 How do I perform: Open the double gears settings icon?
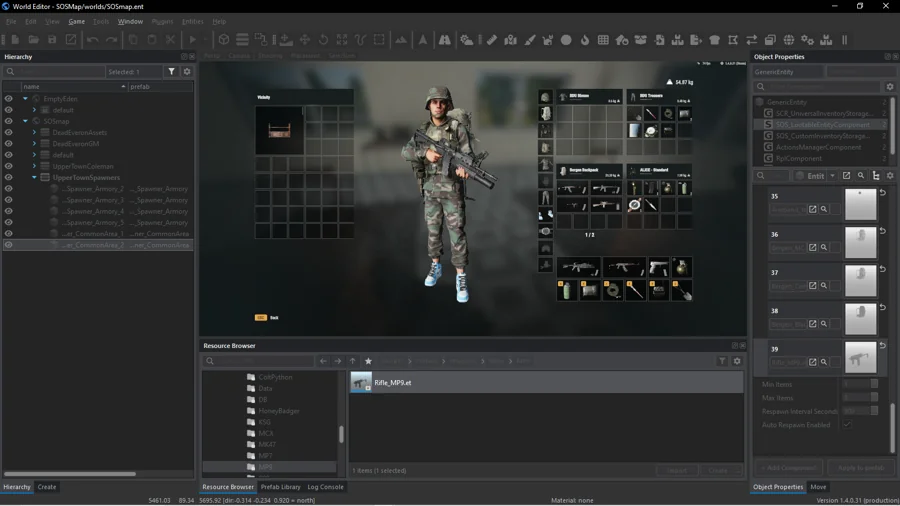[x=808, y=40]
